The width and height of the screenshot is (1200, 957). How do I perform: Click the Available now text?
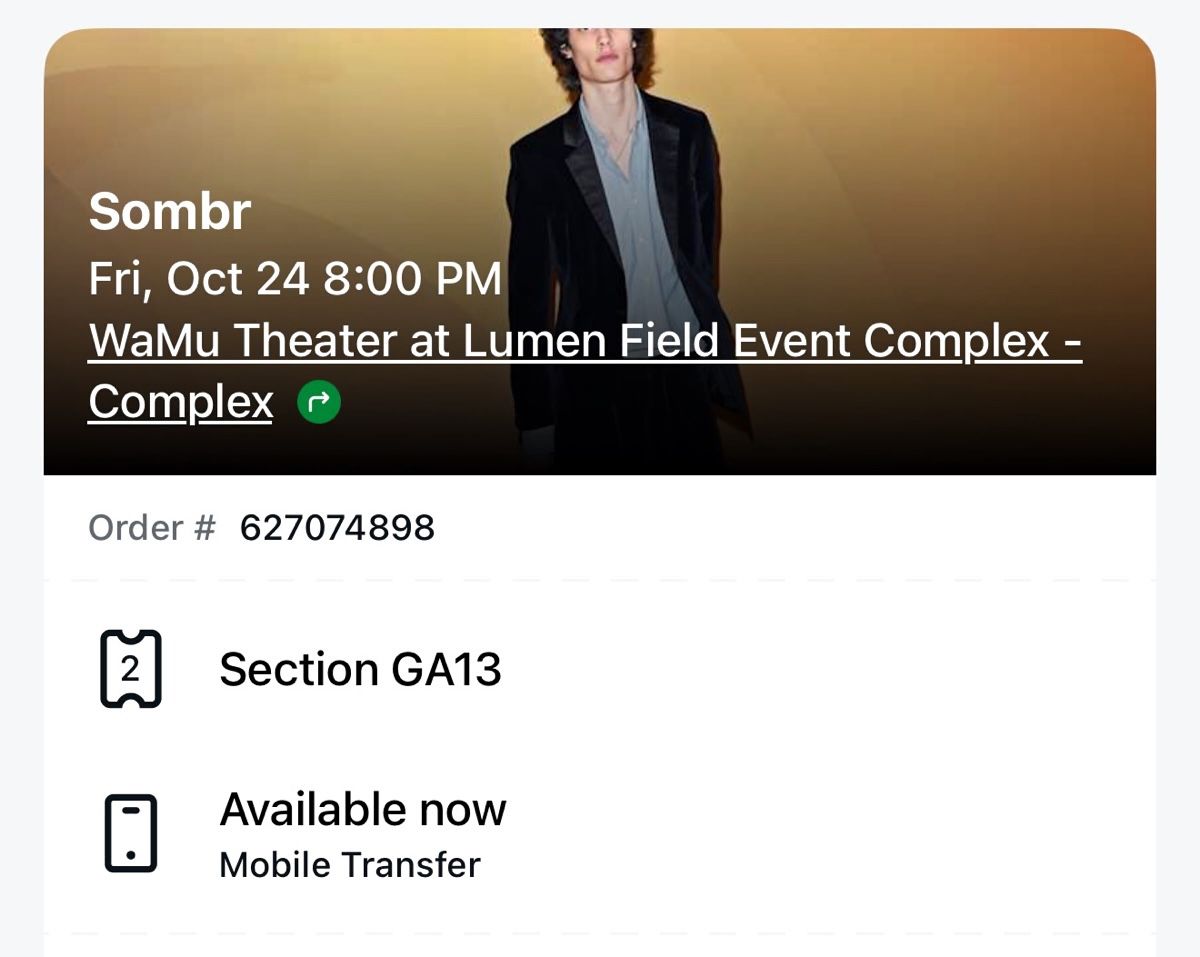pos(363,809)
